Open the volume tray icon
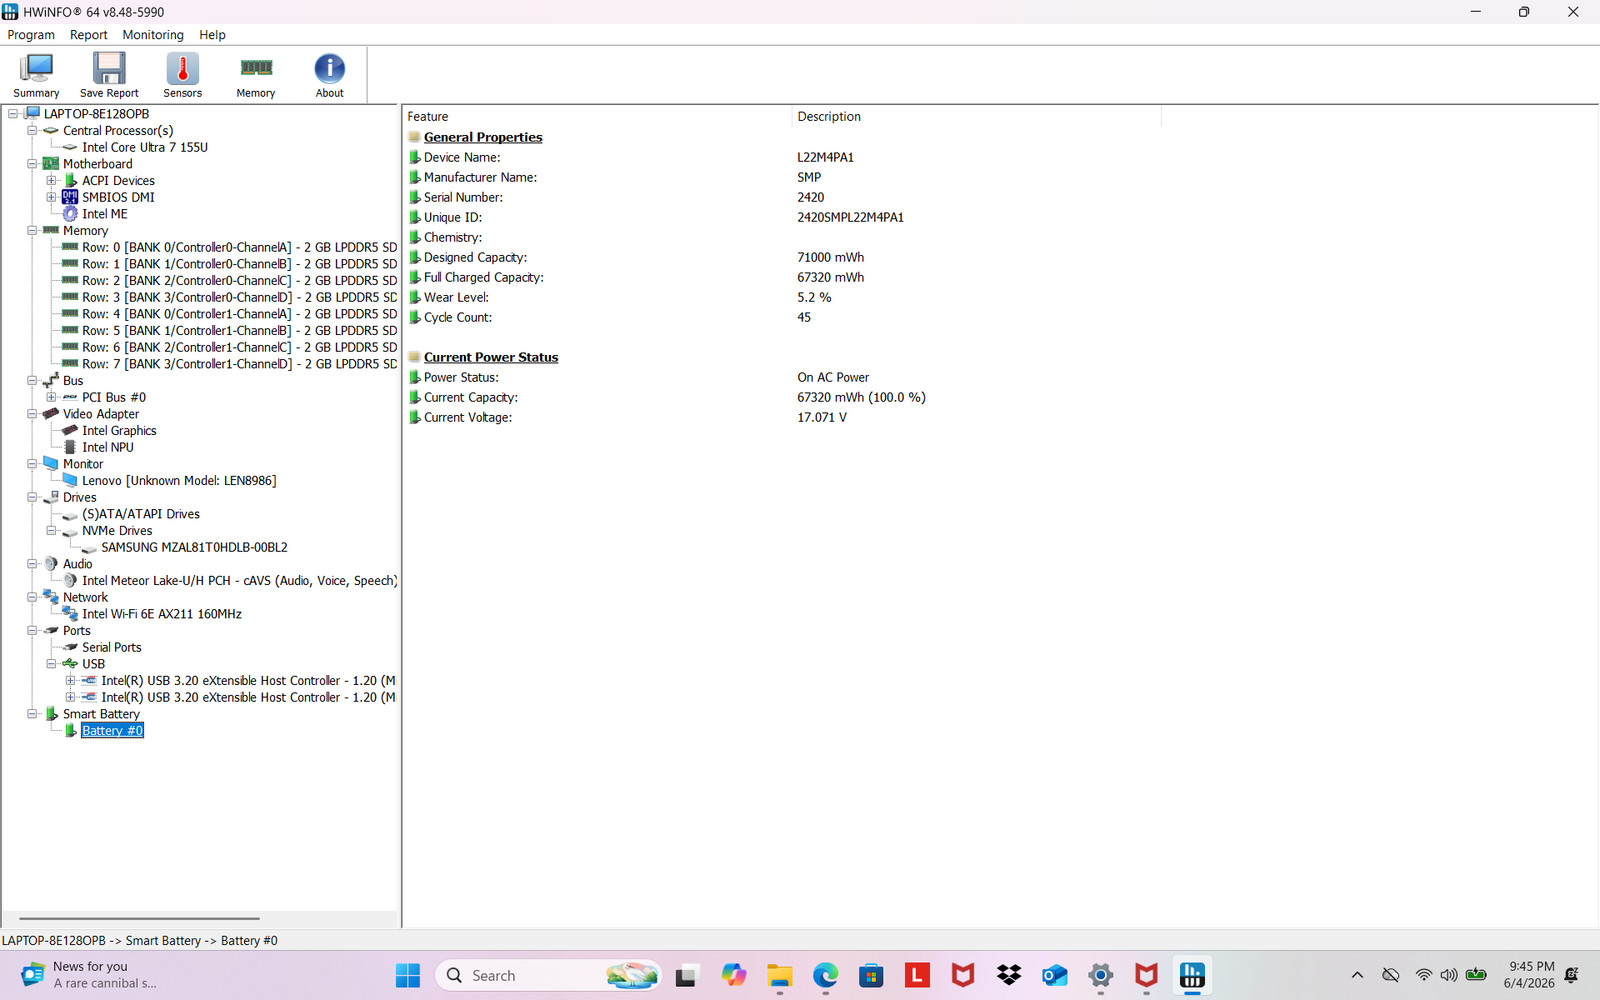The height and width of the screenshot is (1000, 1600). pos(1449,976)
